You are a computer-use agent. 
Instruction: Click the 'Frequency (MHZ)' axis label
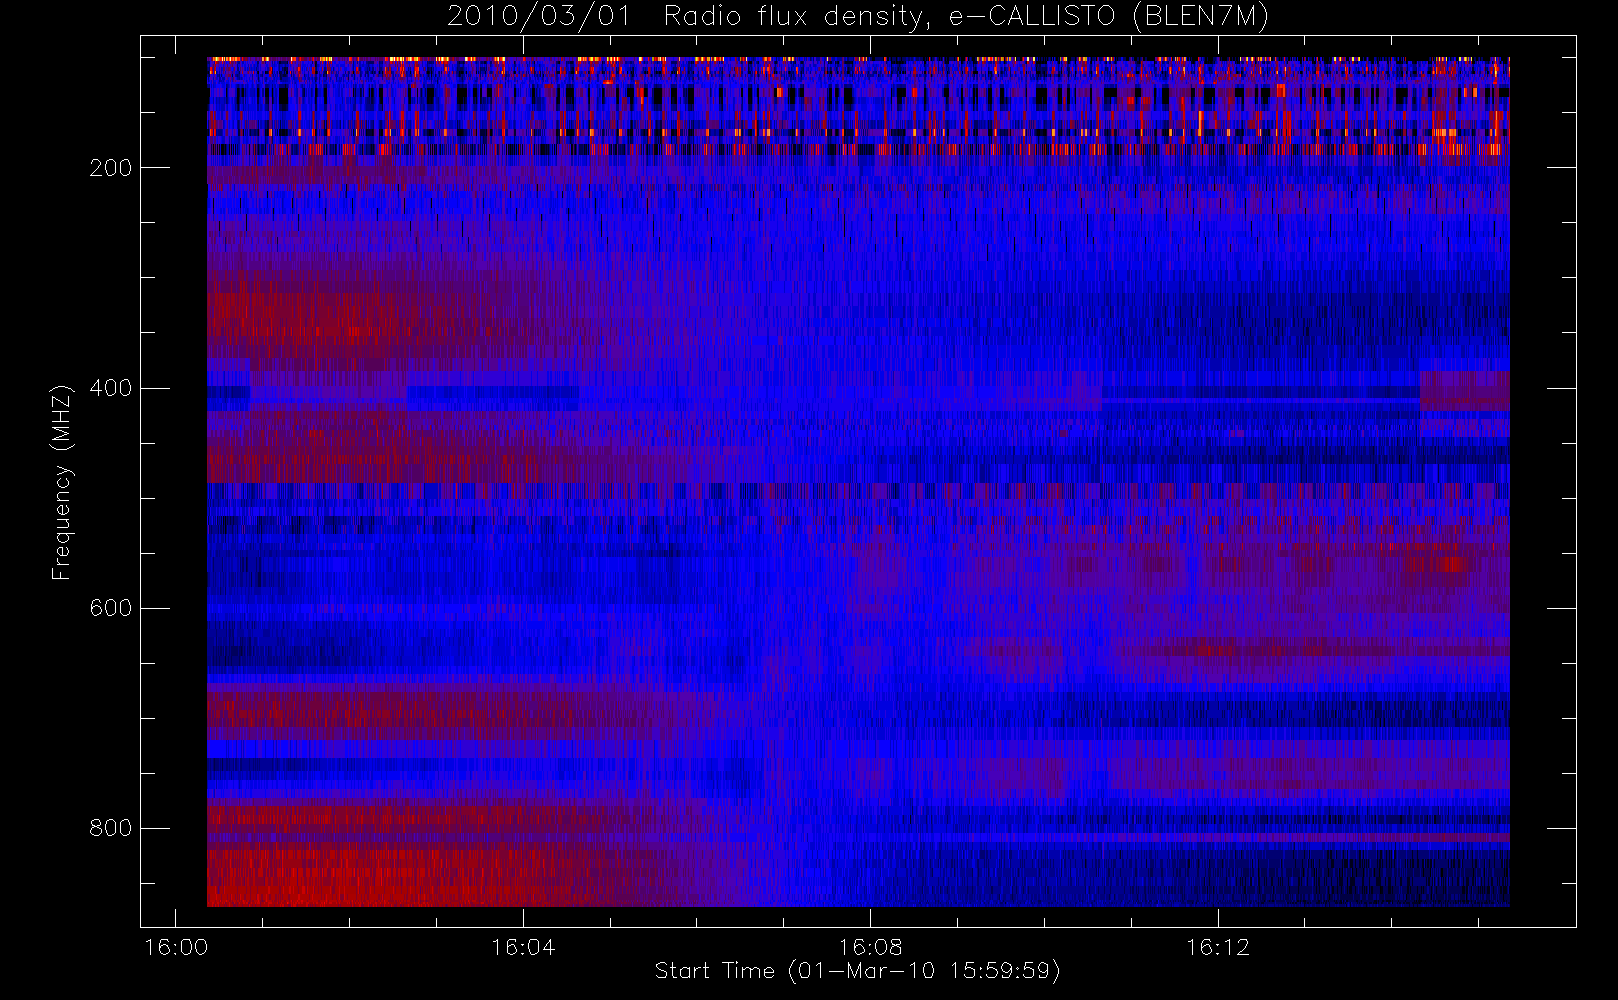coord(62,483)
